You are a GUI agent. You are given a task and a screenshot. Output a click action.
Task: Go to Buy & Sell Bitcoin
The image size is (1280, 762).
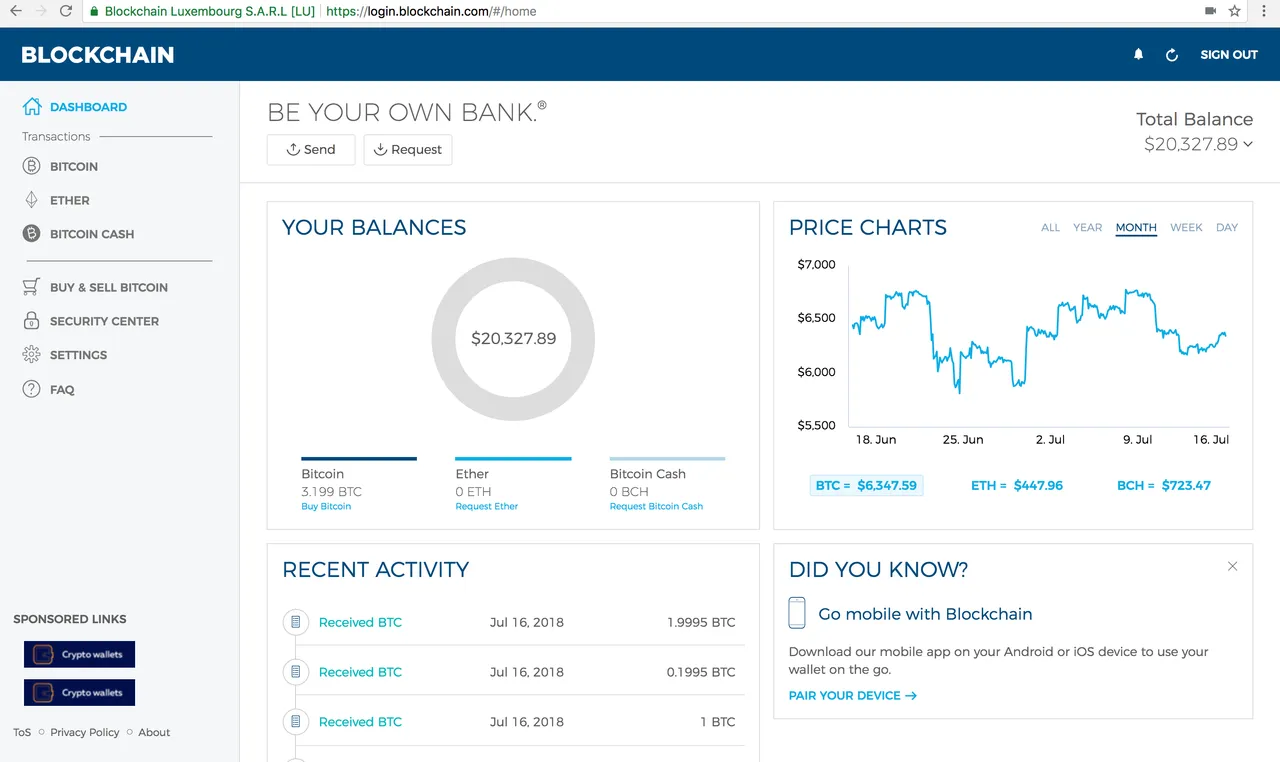coord(109,288)
